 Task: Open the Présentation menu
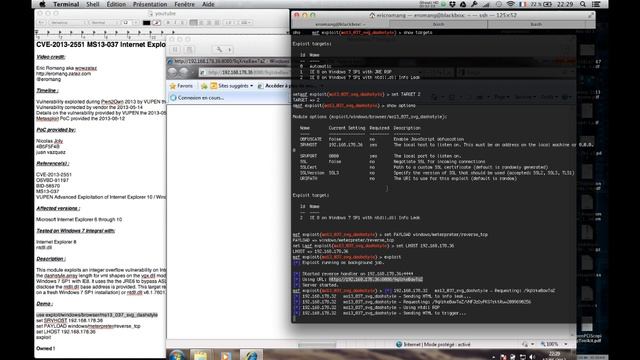(150, 4)
